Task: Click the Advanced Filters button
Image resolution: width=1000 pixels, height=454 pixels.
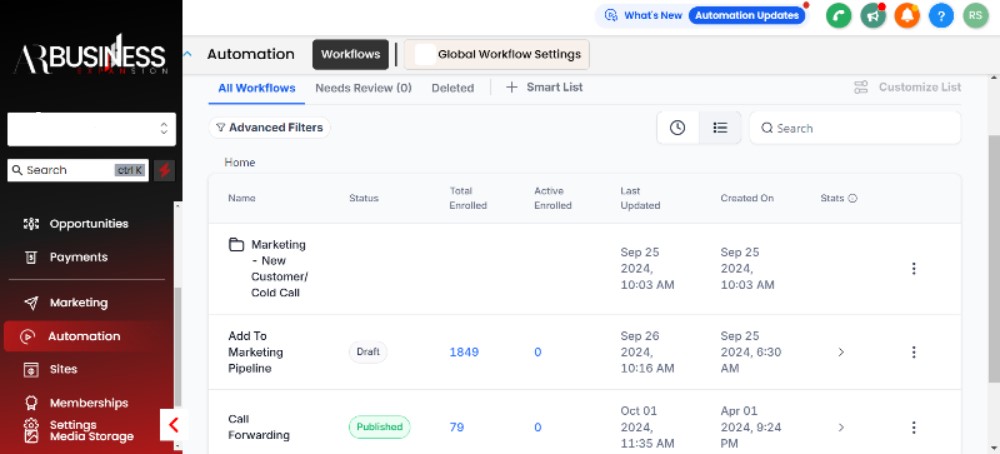Action: coord(269,128)
